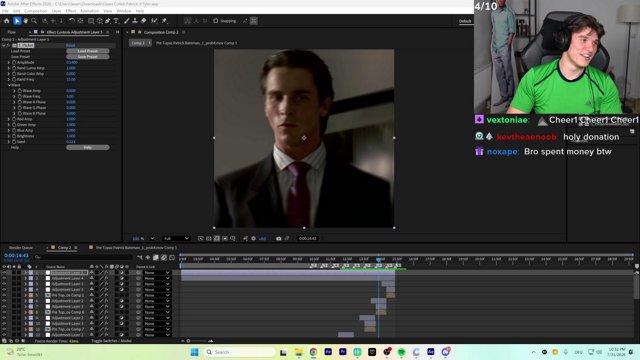Screen dimensions: 640x360
Task: Toggle stopwatch for Wave Freq property
Action: (20, 96)
